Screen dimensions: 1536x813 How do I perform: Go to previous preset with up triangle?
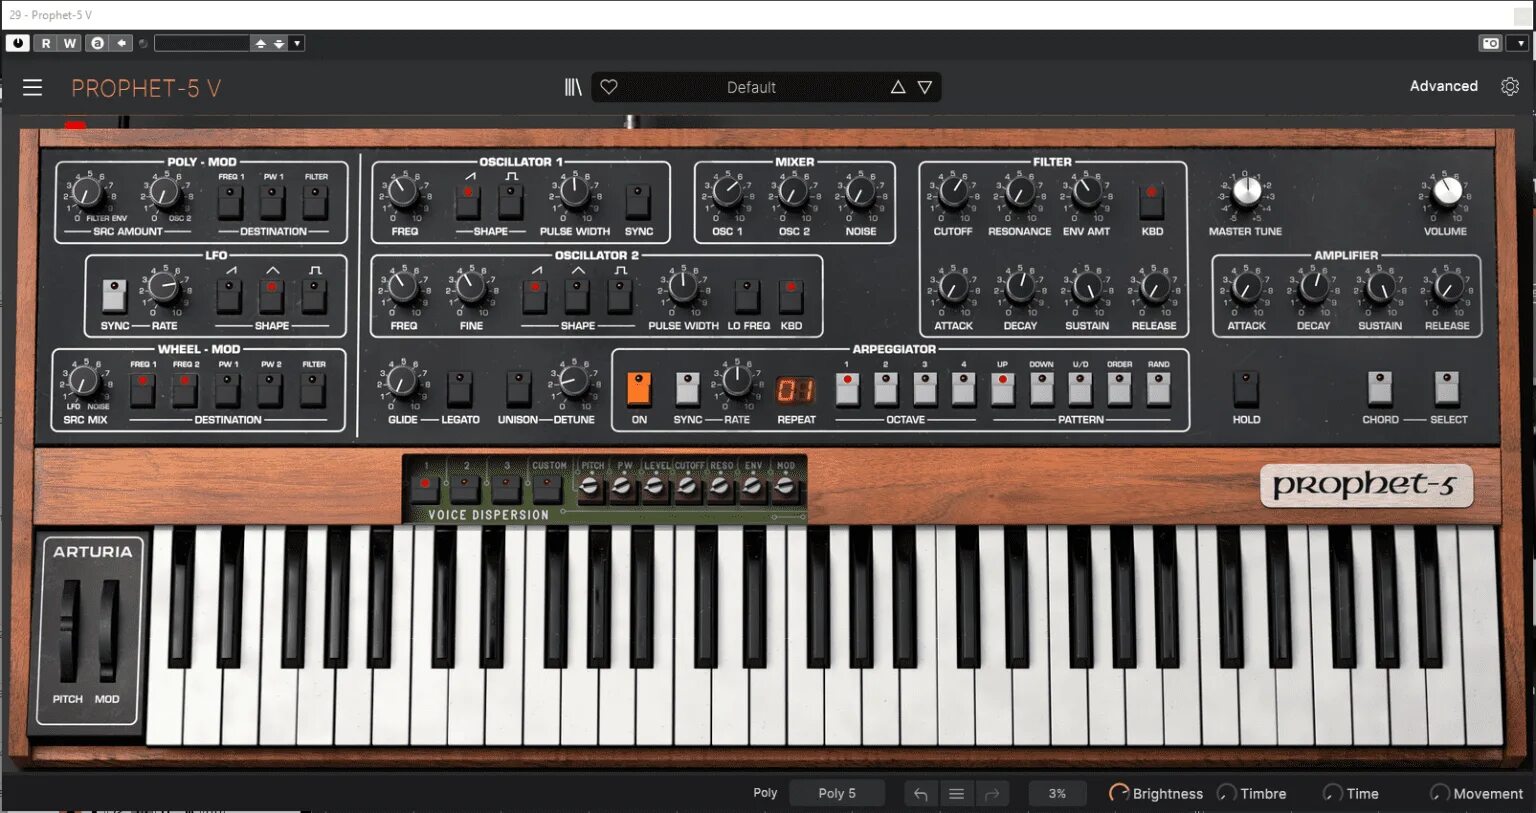[898, 87]
